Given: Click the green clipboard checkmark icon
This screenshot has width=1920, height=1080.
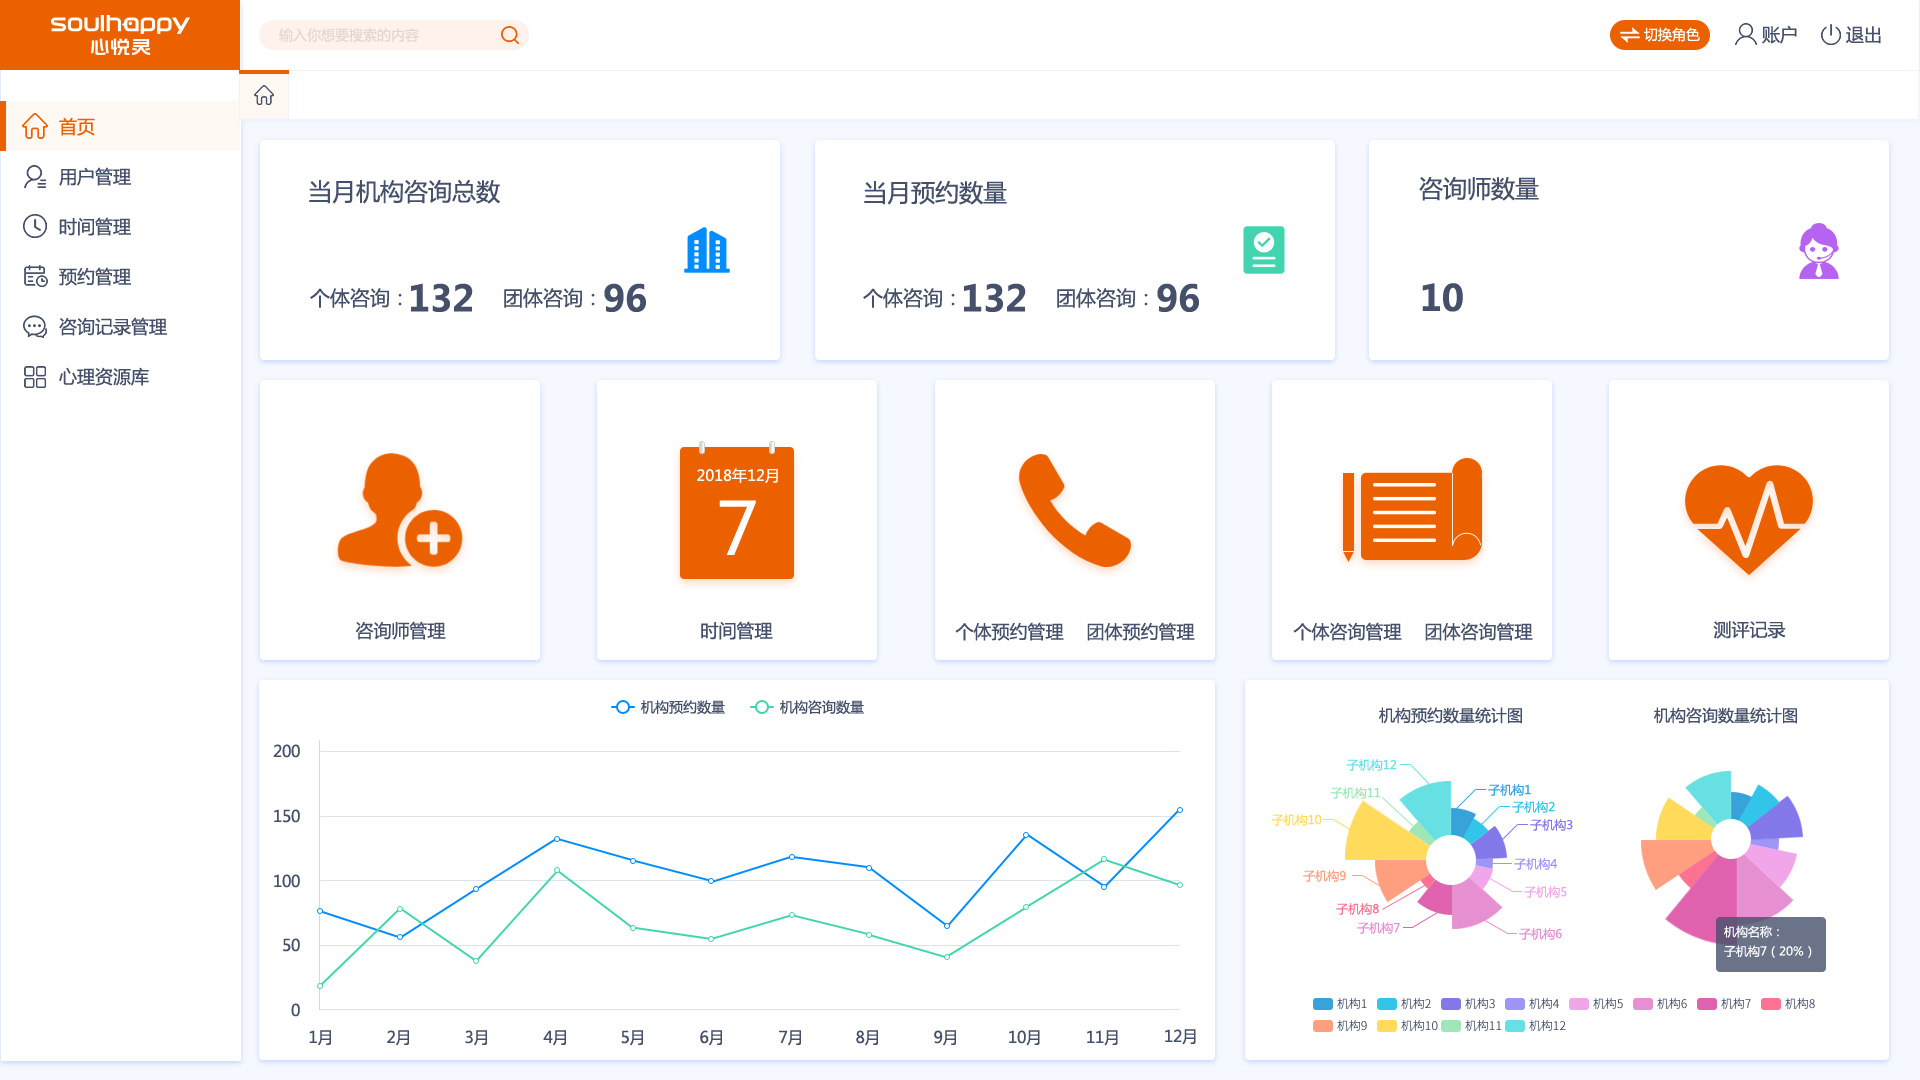Looking at the screenshot, I should [1263, 250].
